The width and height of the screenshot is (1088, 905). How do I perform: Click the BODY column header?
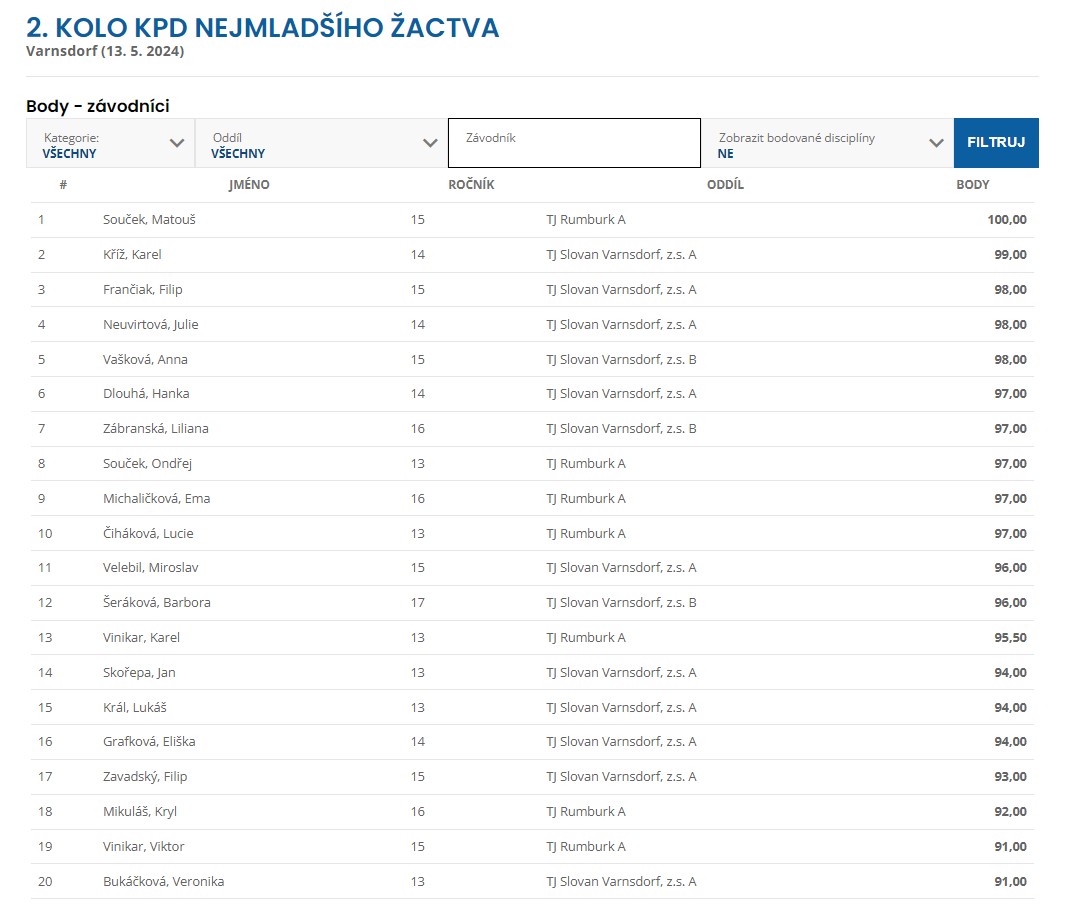click(x=973, y=185)
